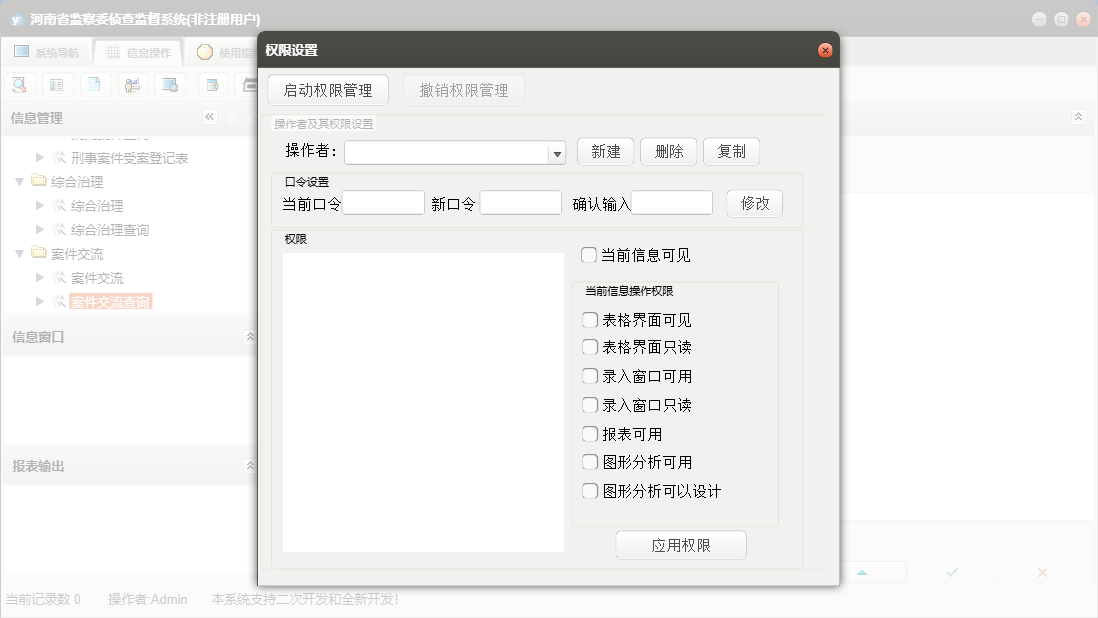
Task: Click 操作者:Admin status bar text
Action: (148, 599)
